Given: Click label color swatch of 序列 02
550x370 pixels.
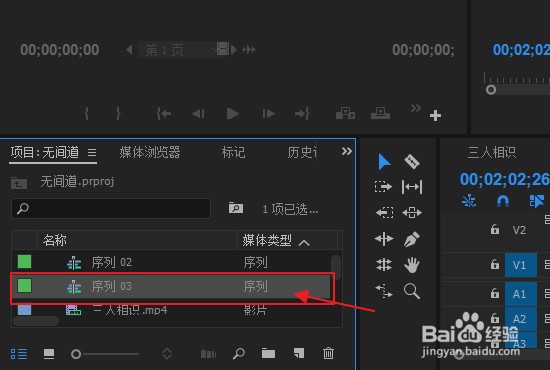Looking at the screenshot, I should point(25,262).
